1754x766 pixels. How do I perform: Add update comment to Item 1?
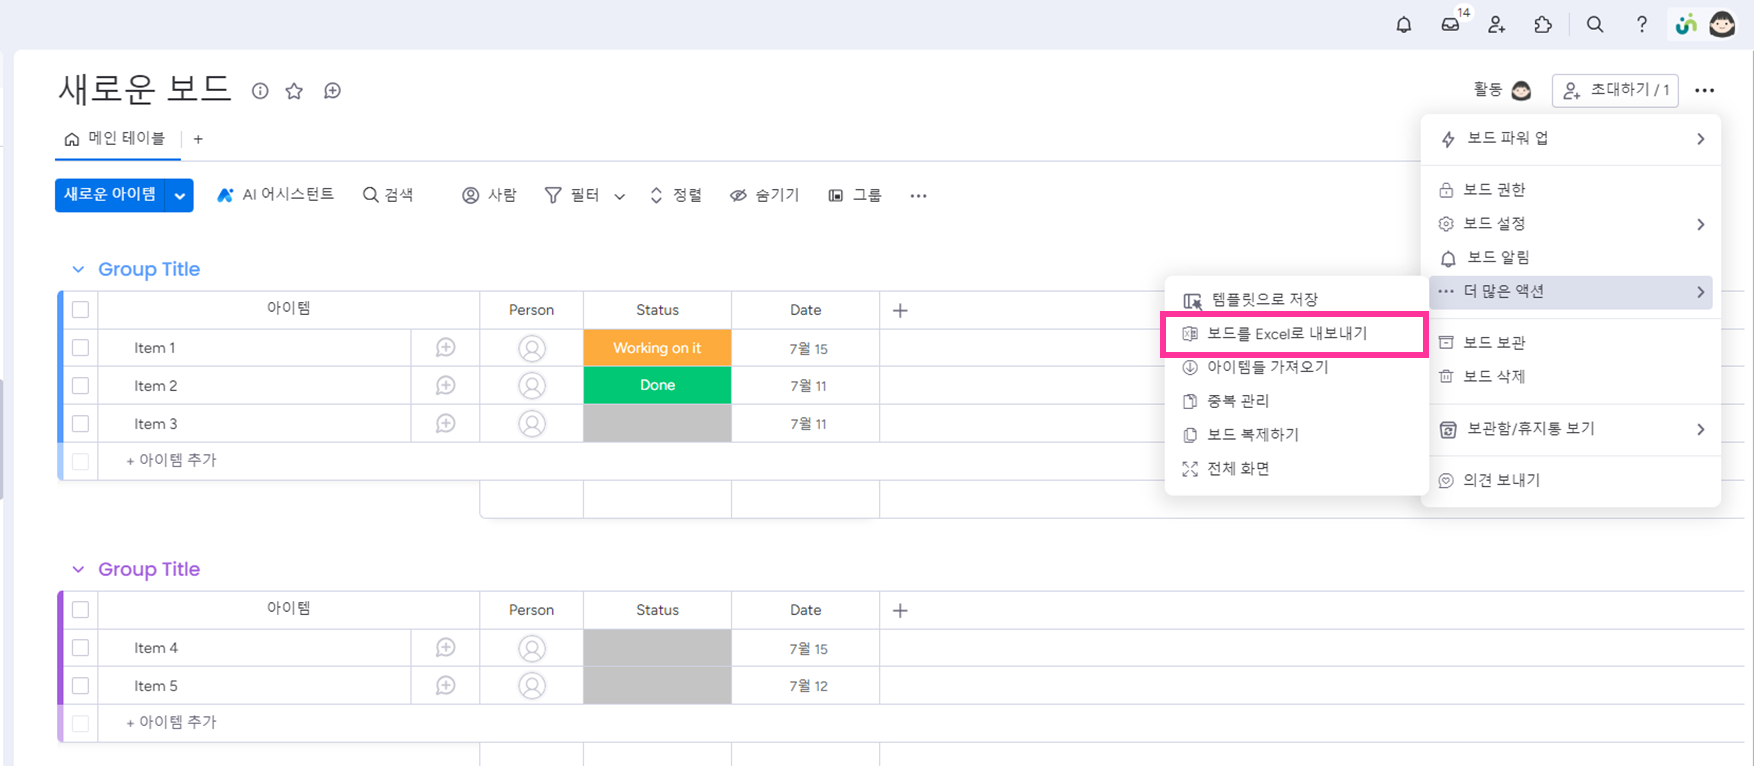pyautogui.click(x=446, y=348)
